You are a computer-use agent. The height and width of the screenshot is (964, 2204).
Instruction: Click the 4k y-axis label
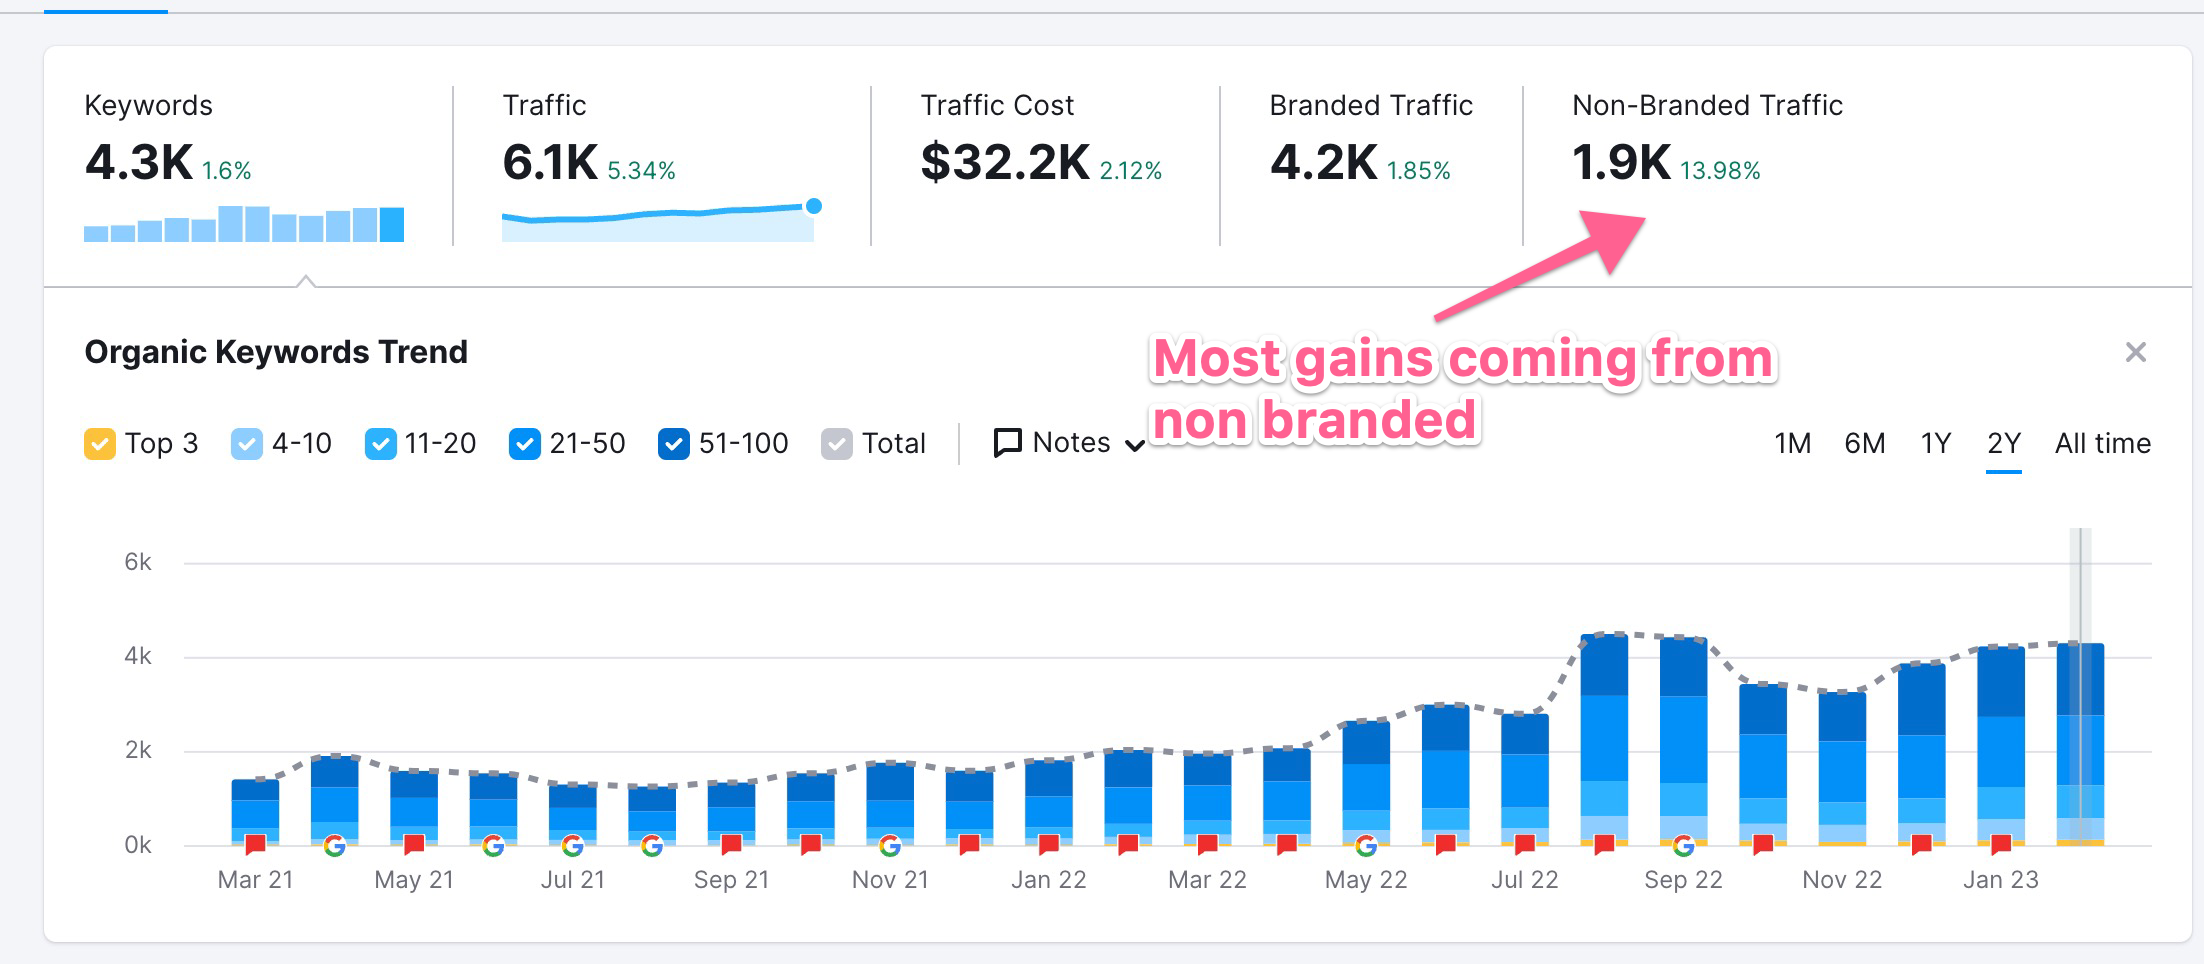tap(138, 656)
